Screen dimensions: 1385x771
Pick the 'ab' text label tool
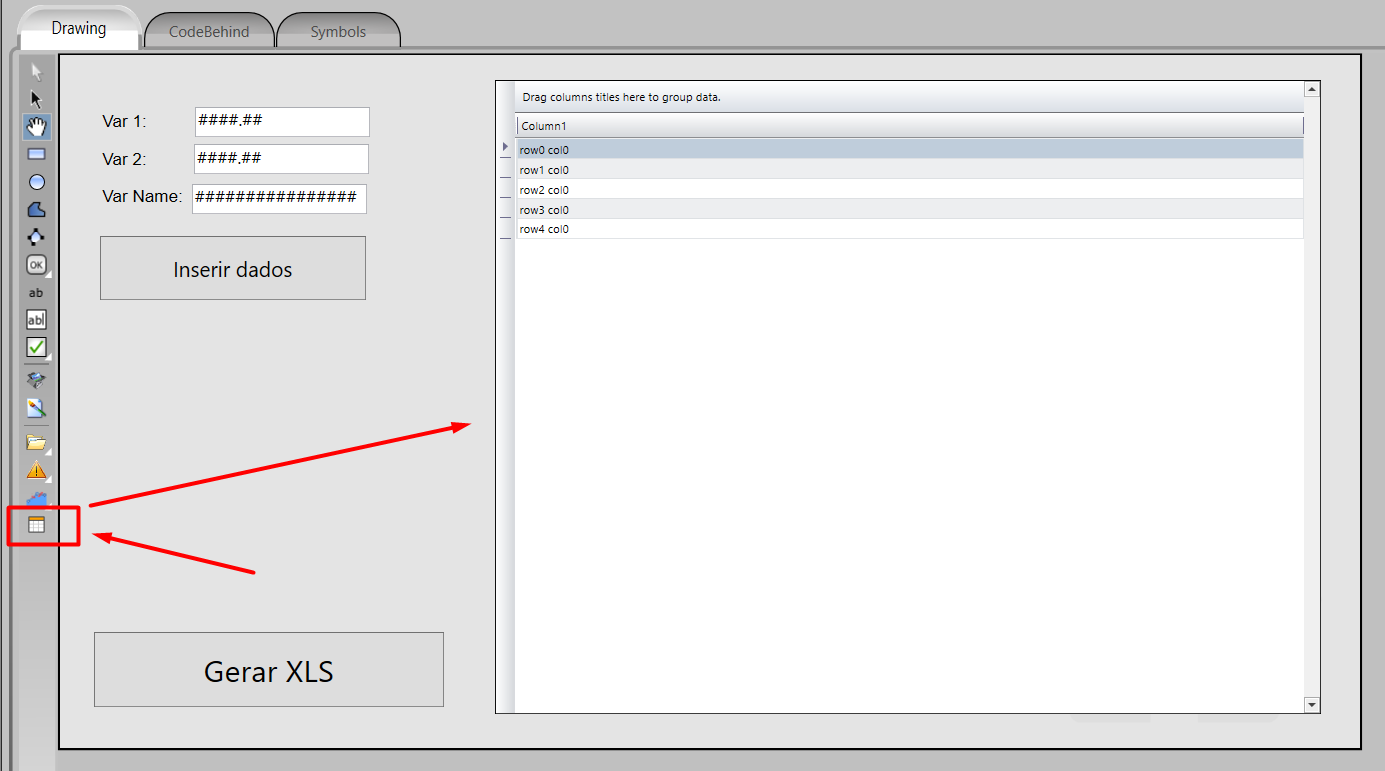tap(36, 293)
